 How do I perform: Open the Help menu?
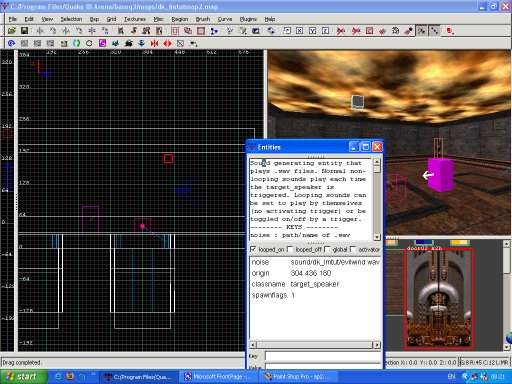pyautogui.click(x=270, y=19)
